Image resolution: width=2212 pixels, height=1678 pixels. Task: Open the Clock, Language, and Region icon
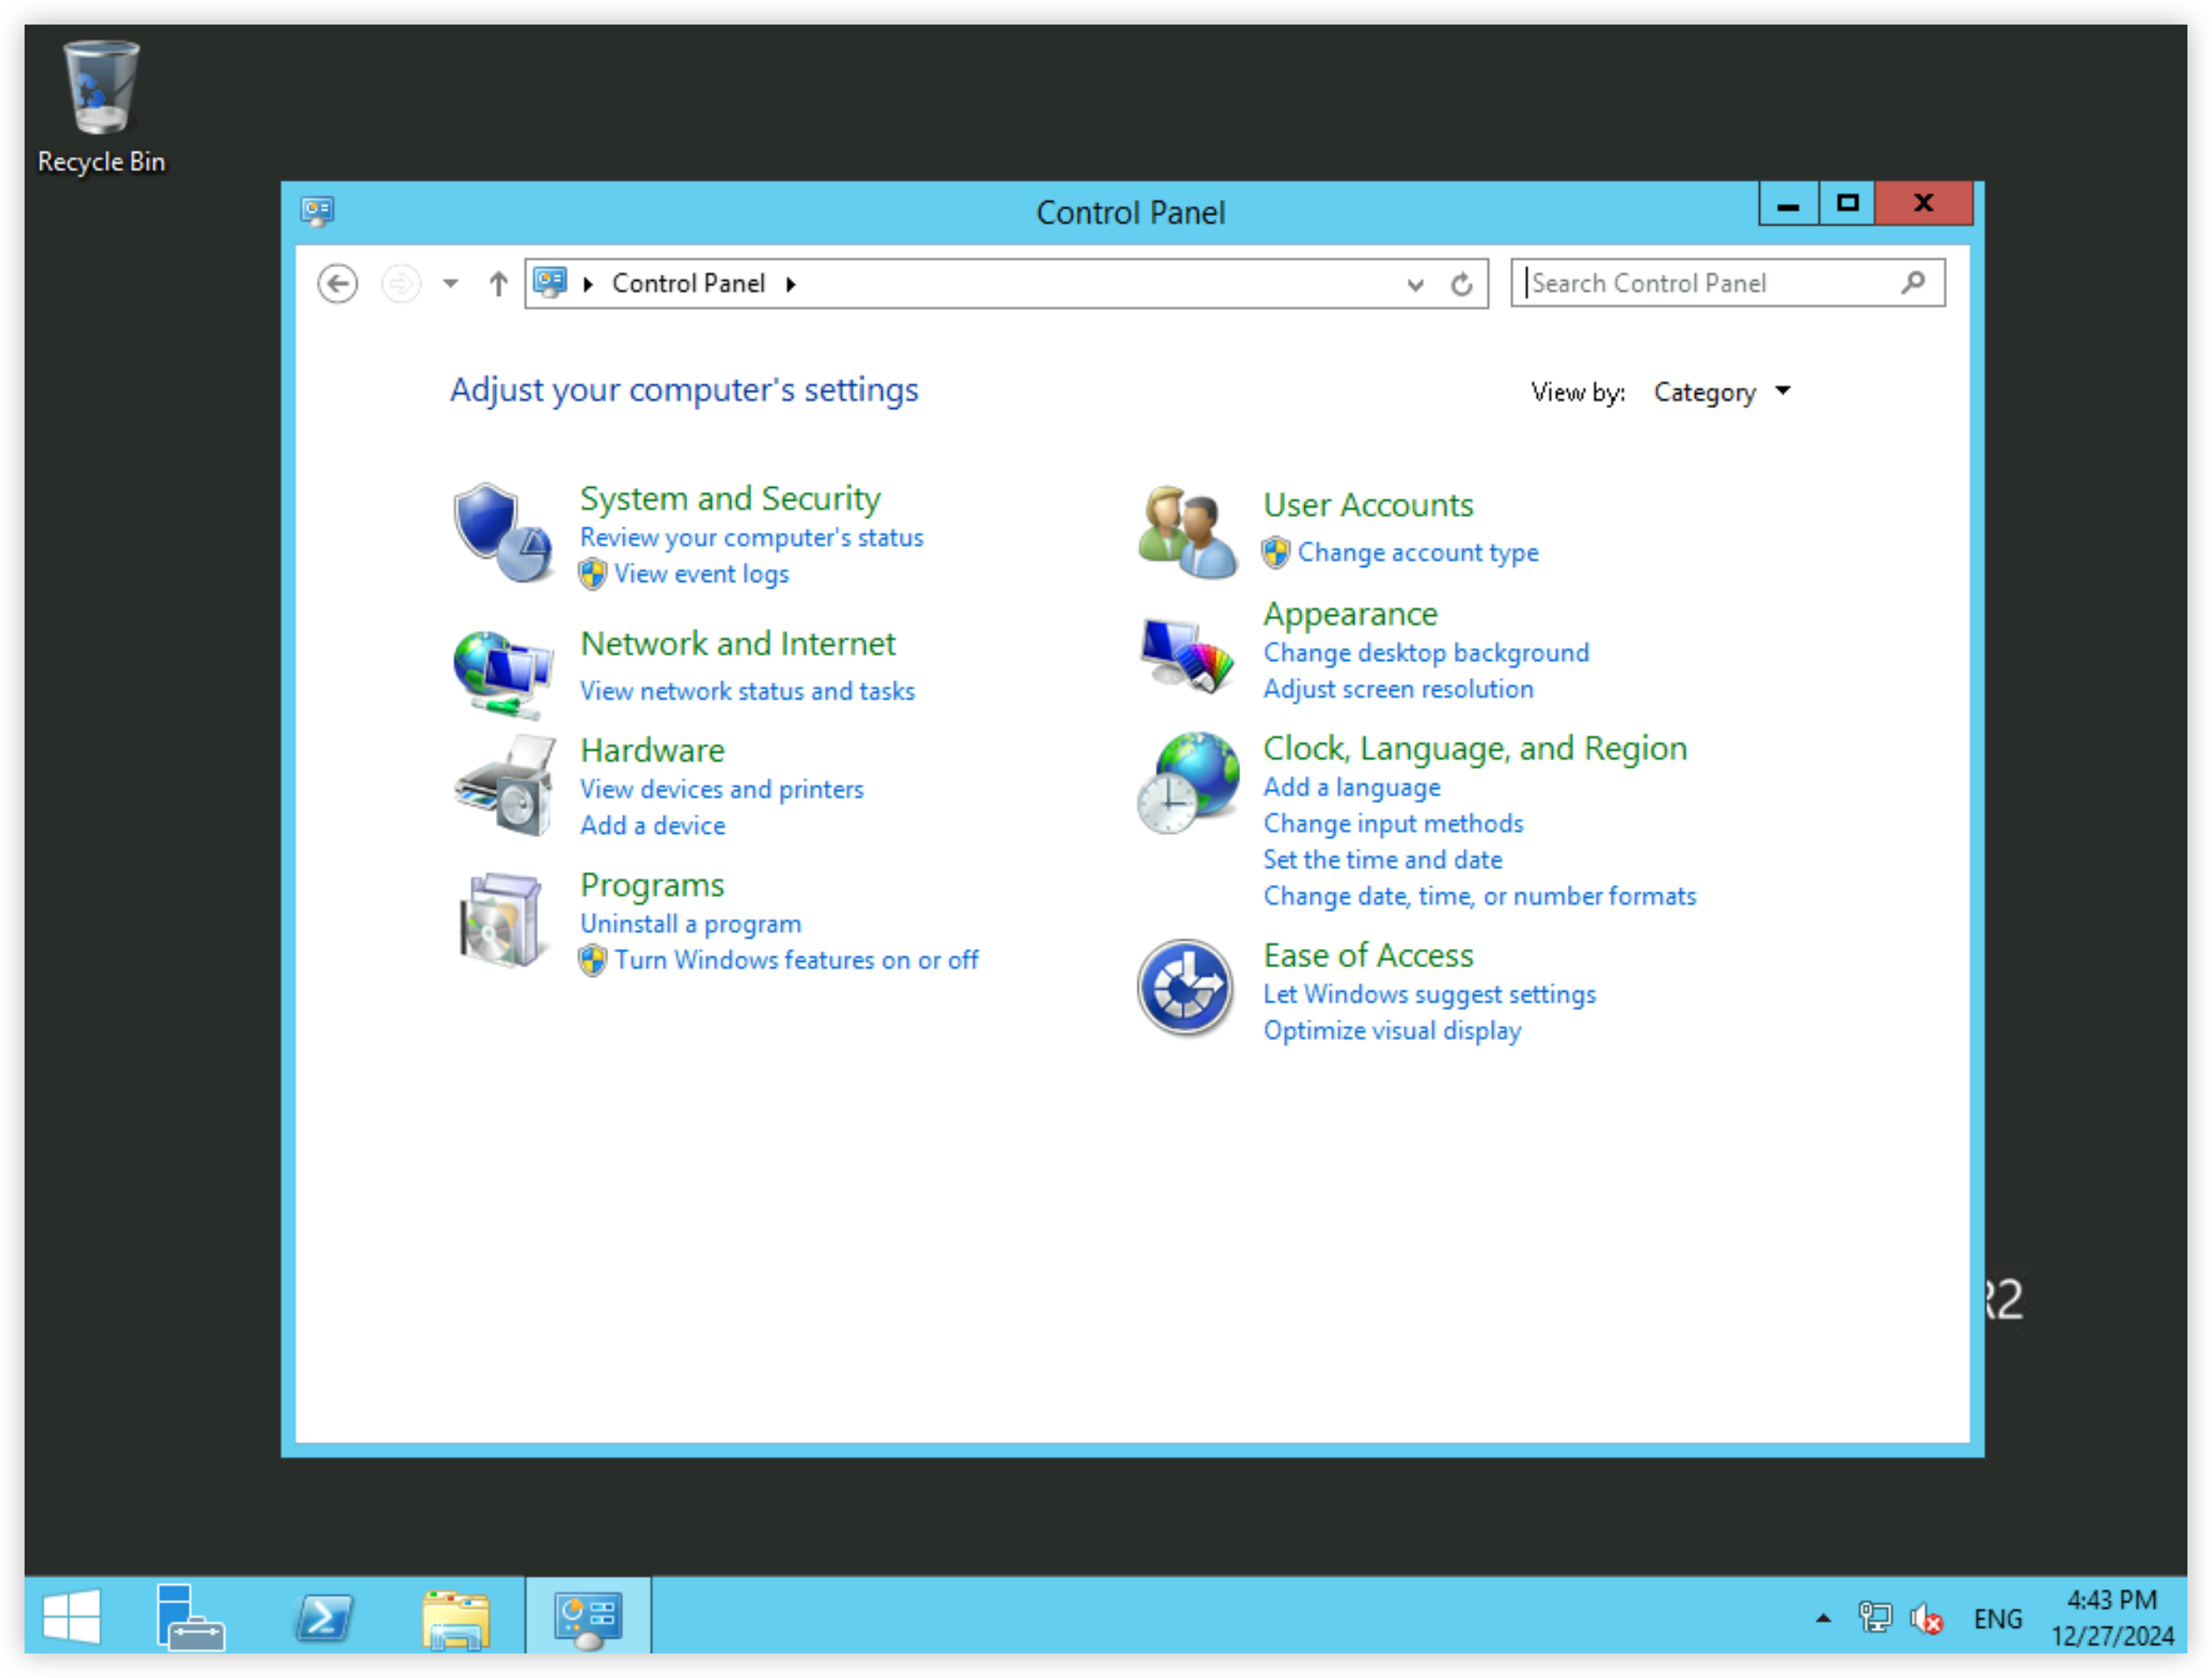point(1187,783)
